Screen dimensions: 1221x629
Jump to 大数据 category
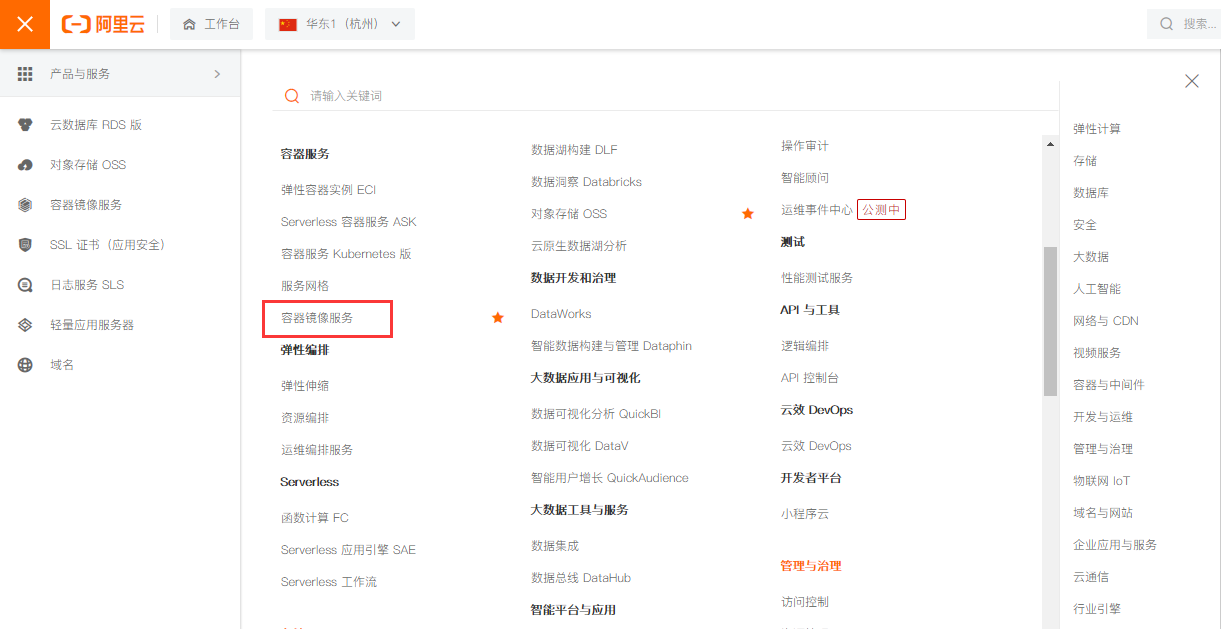click(x=1091, y=257)
